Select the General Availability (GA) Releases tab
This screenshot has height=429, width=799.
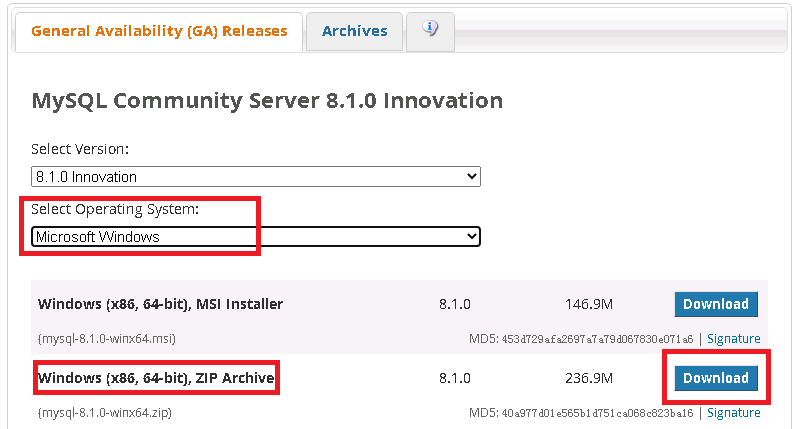[x=159, y=31]
